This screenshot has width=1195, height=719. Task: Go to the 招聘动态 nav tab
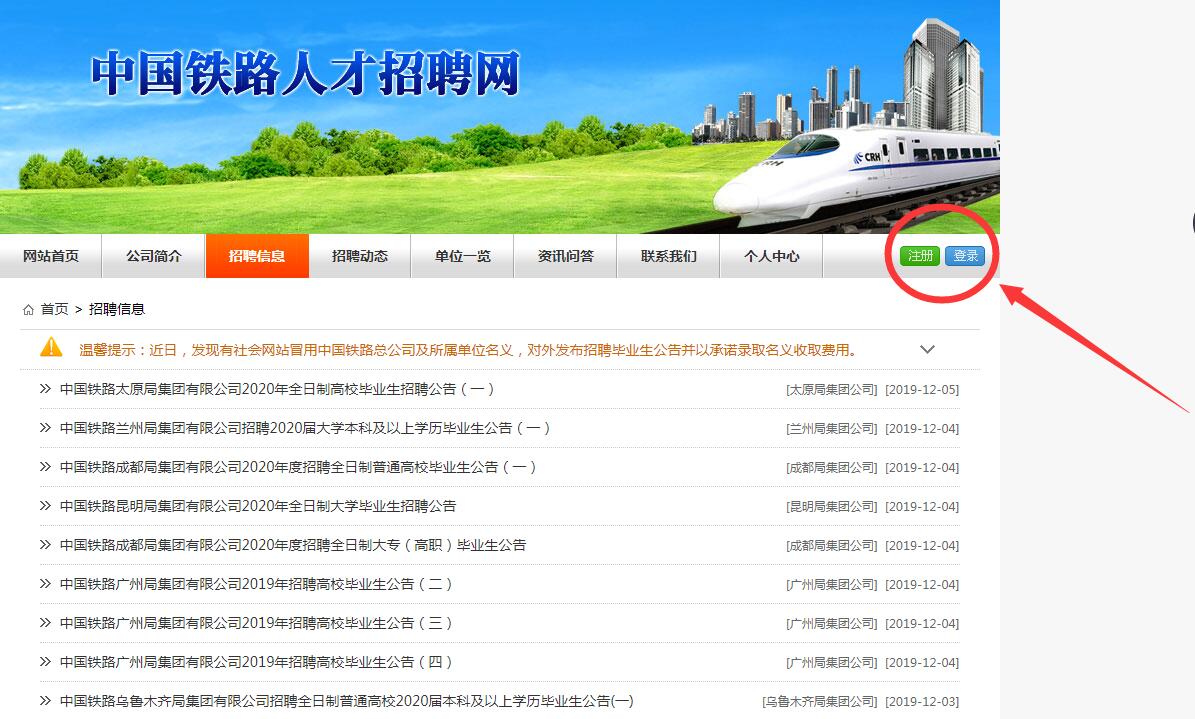pyautogui.click(x=360, y=256)
